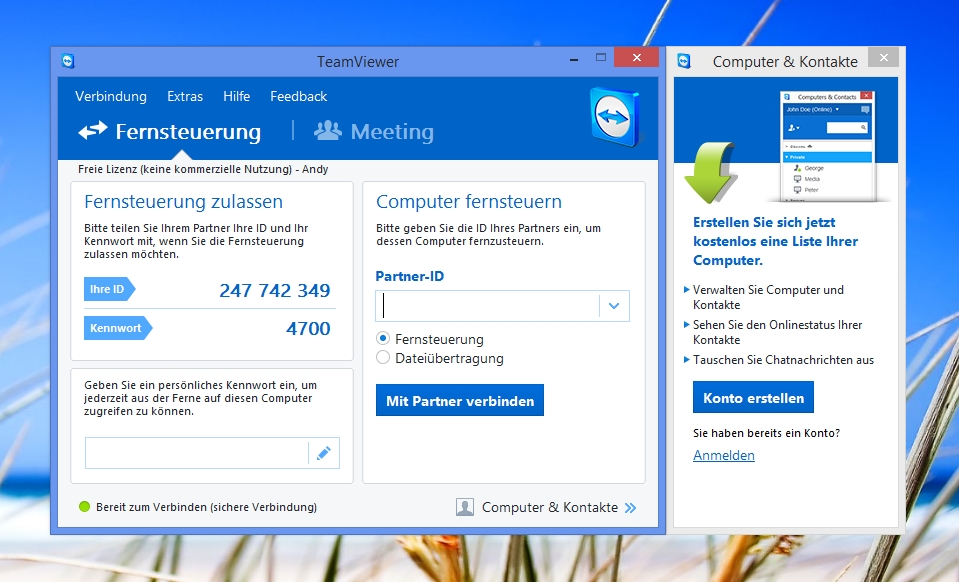This screenshot has height=582, width=959.
Task: Click the Kennwort label tag
Action: pyautogui.click(x=117, y=328)
